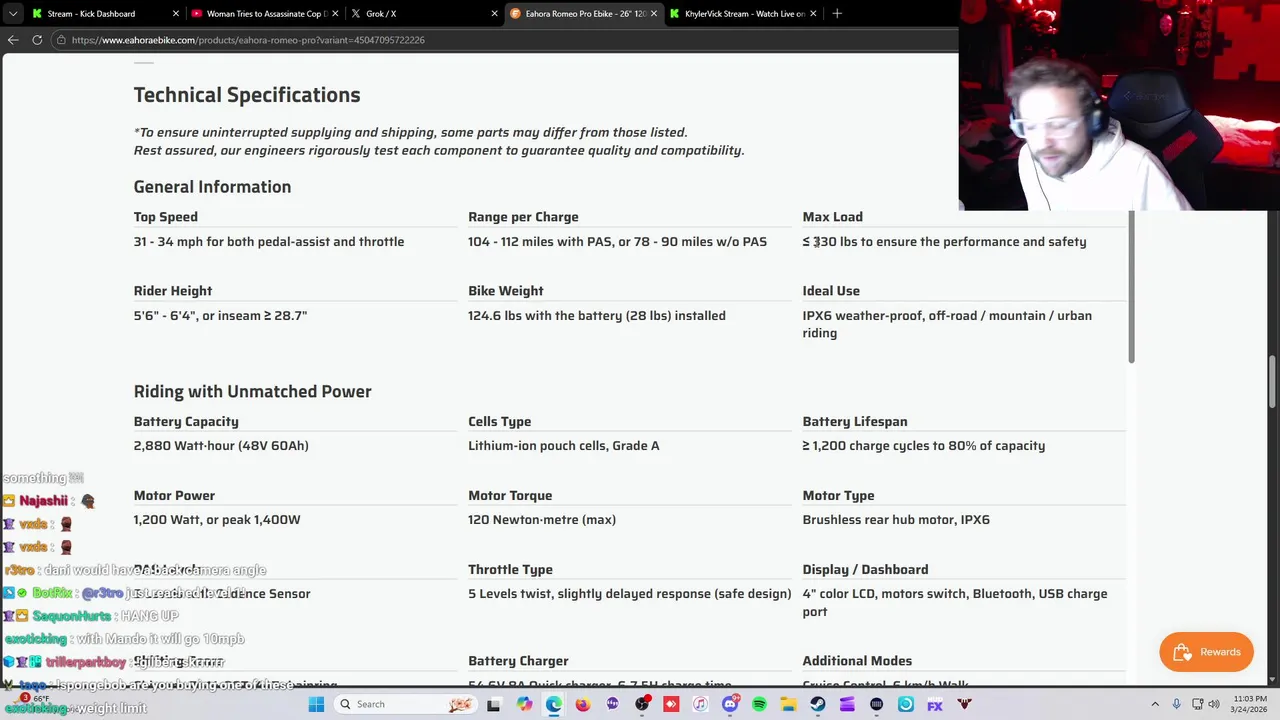Screen dimensions: 1280x720
Task: Open Spotify from the taskbar
Action: click(x=759, y=704)
